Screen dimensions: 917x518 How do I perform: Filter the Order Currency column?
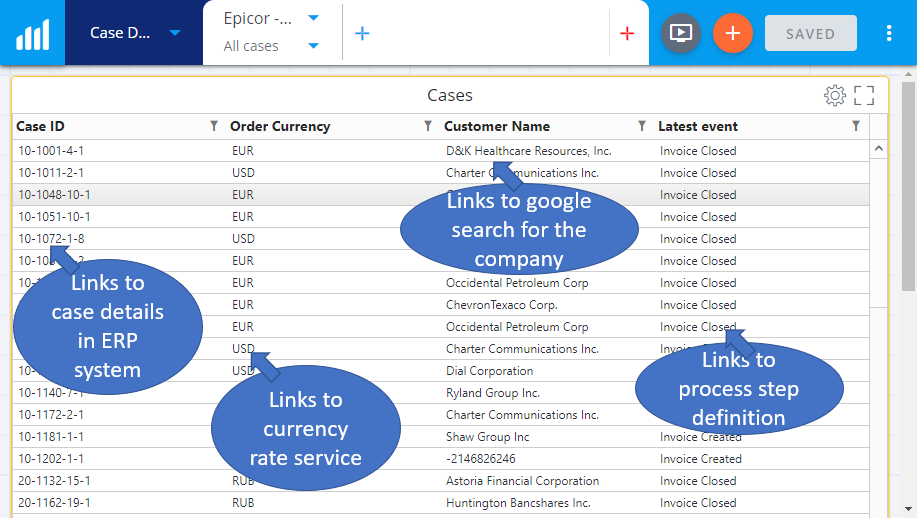coord(428,126)
